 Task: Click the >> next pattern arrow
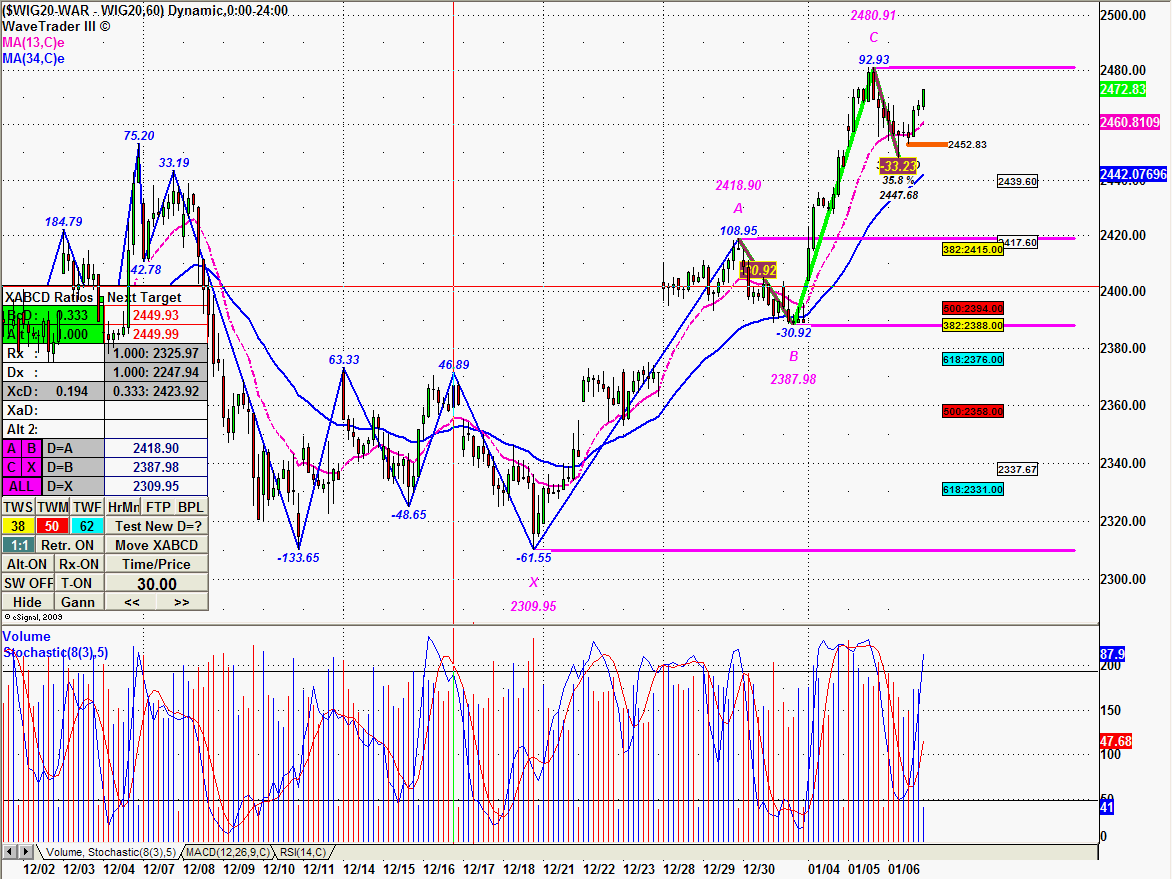coord(181,602)
